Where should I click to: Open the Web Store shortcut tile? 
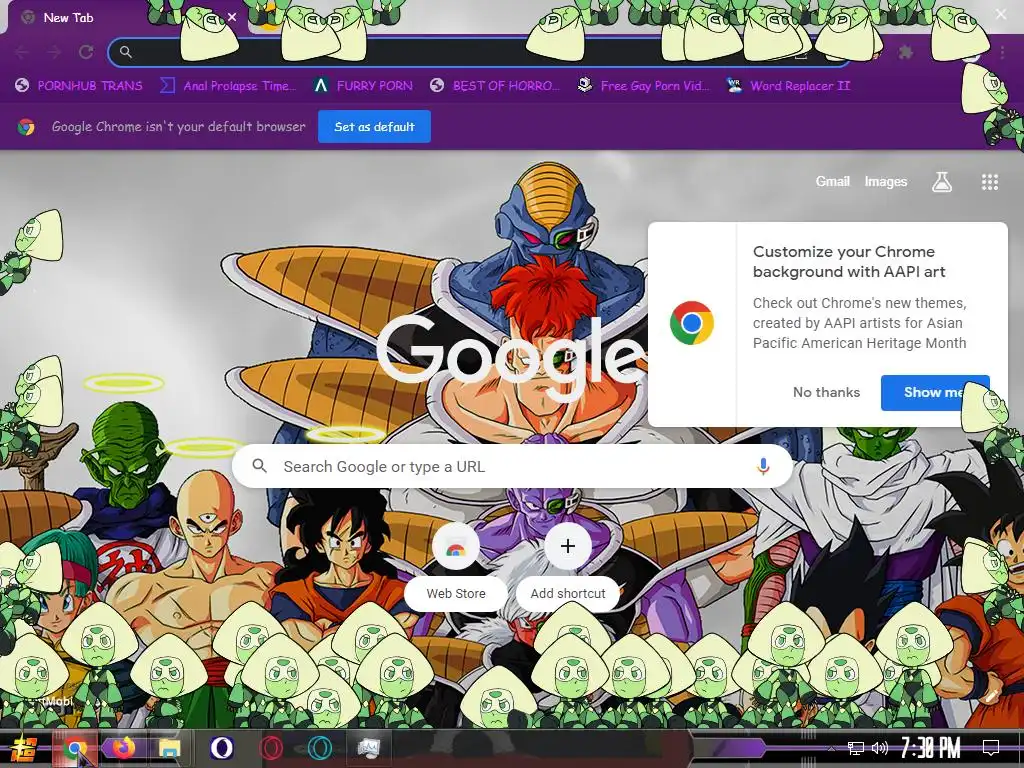click(456, 547)
